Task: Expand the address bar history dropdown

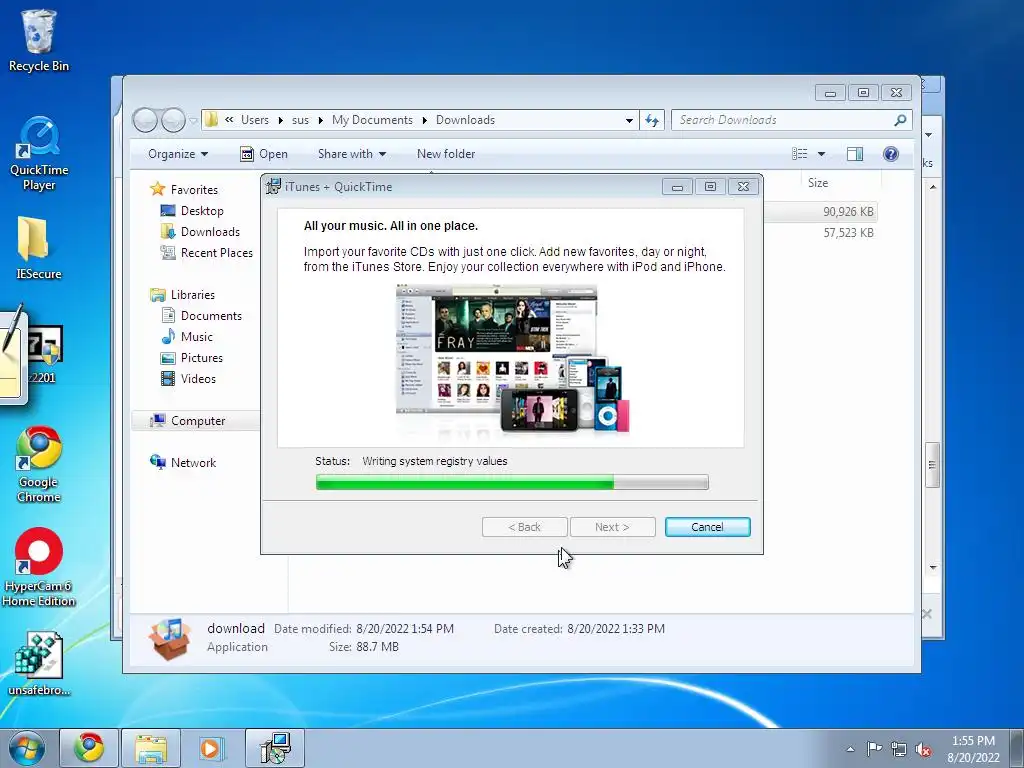Action: tap(629, 120)
